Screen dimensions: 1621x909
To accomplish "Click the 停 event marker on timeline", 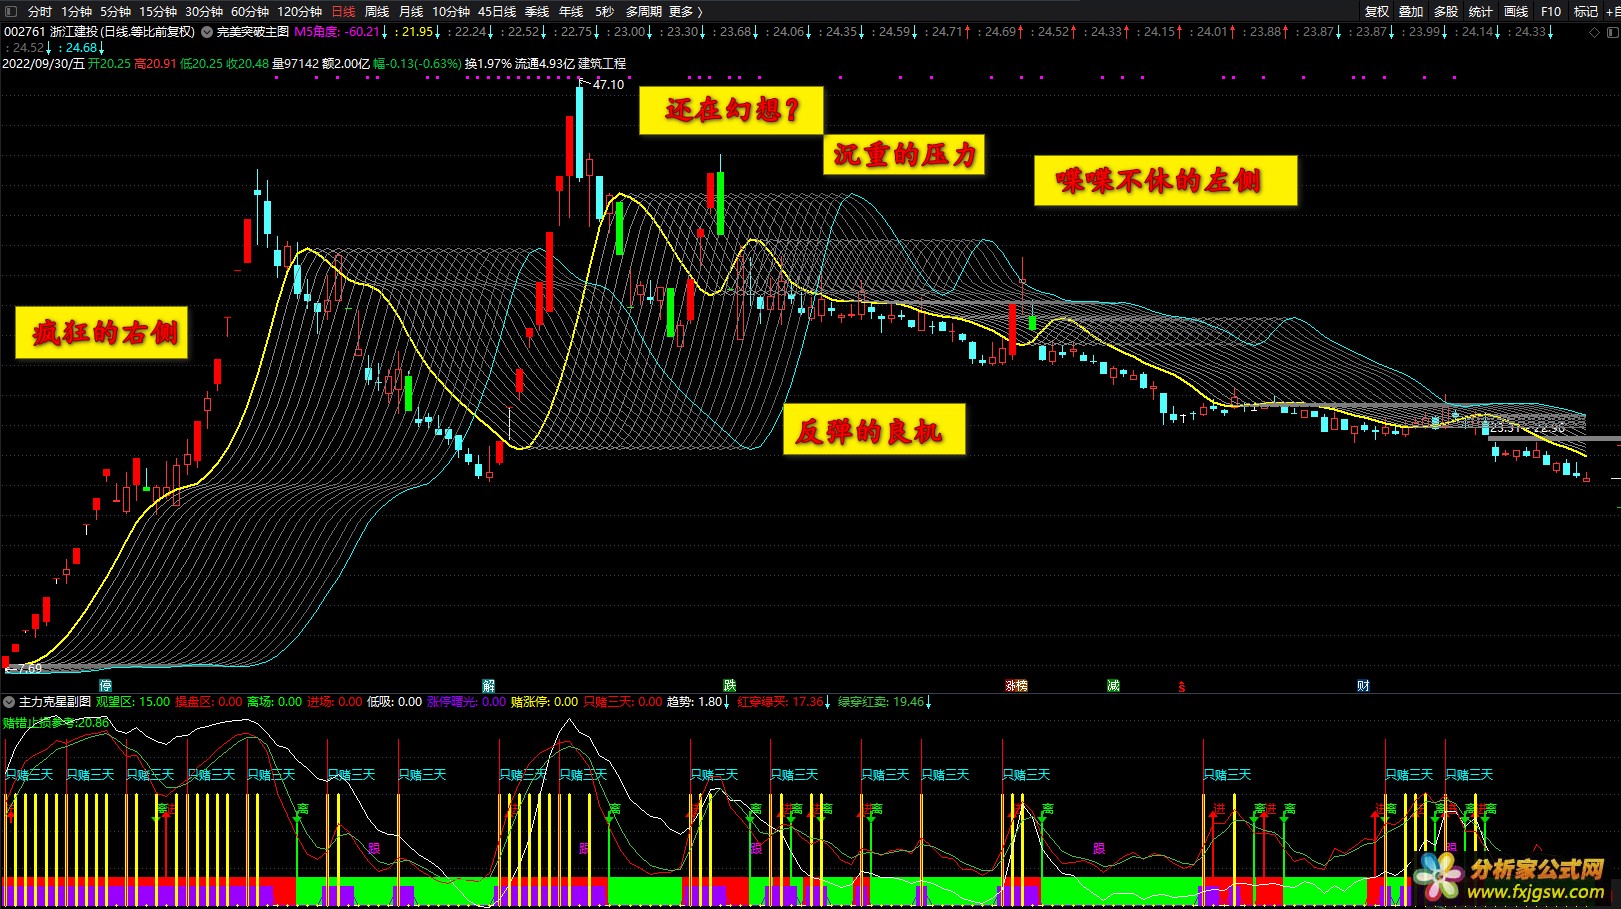I will pyautogui.click(x=105, y=686).
